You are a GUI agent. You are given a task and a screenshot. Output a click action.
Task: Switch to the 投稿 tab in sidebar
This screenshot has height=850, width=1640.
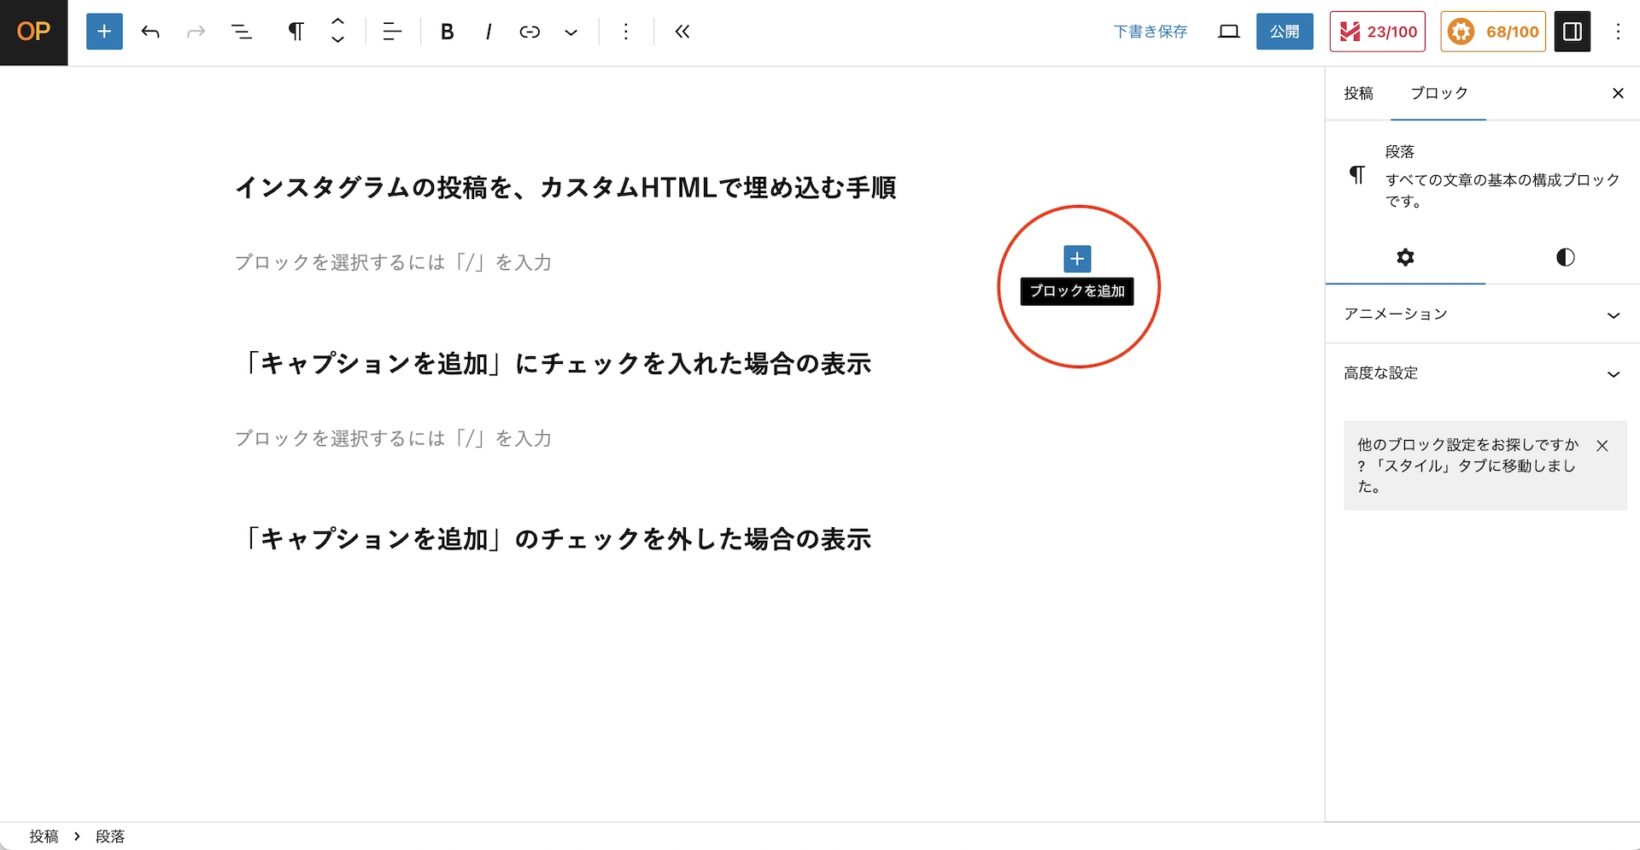[x=1358, y=93]
